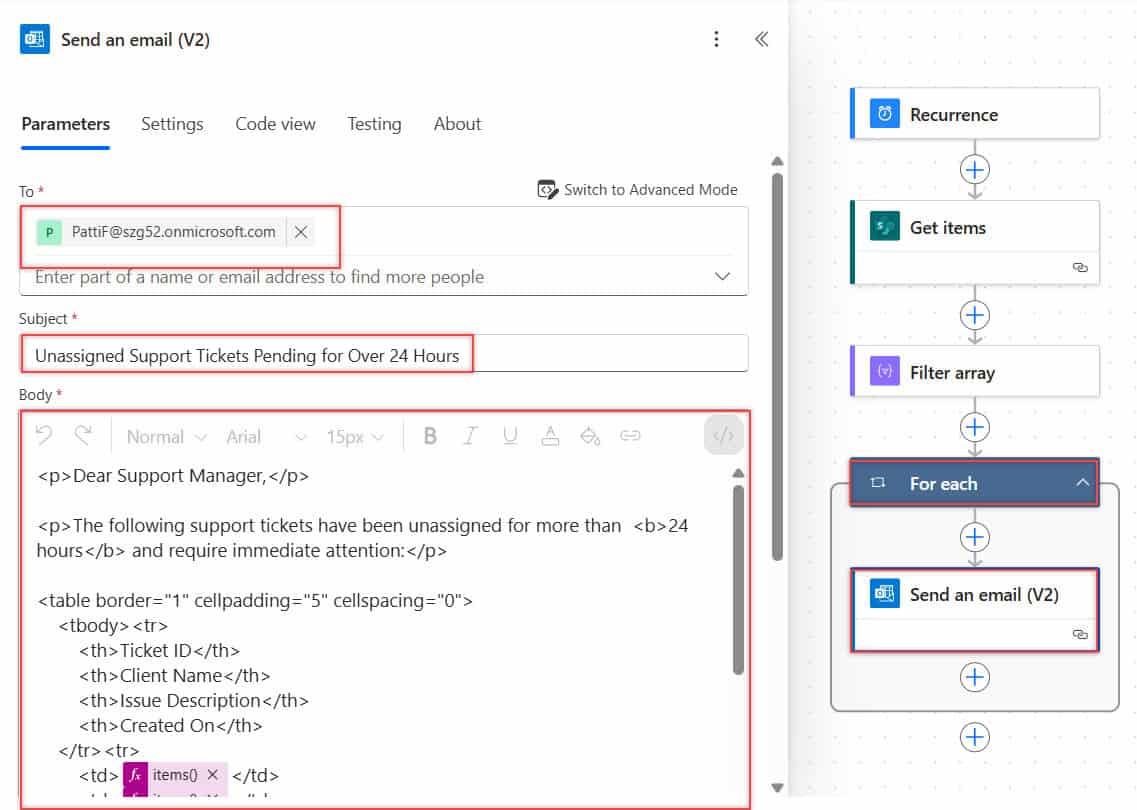The image size is (1137, 810).
Task: Select the Recurrence trigger card
Action: click(x=974, y=113)
